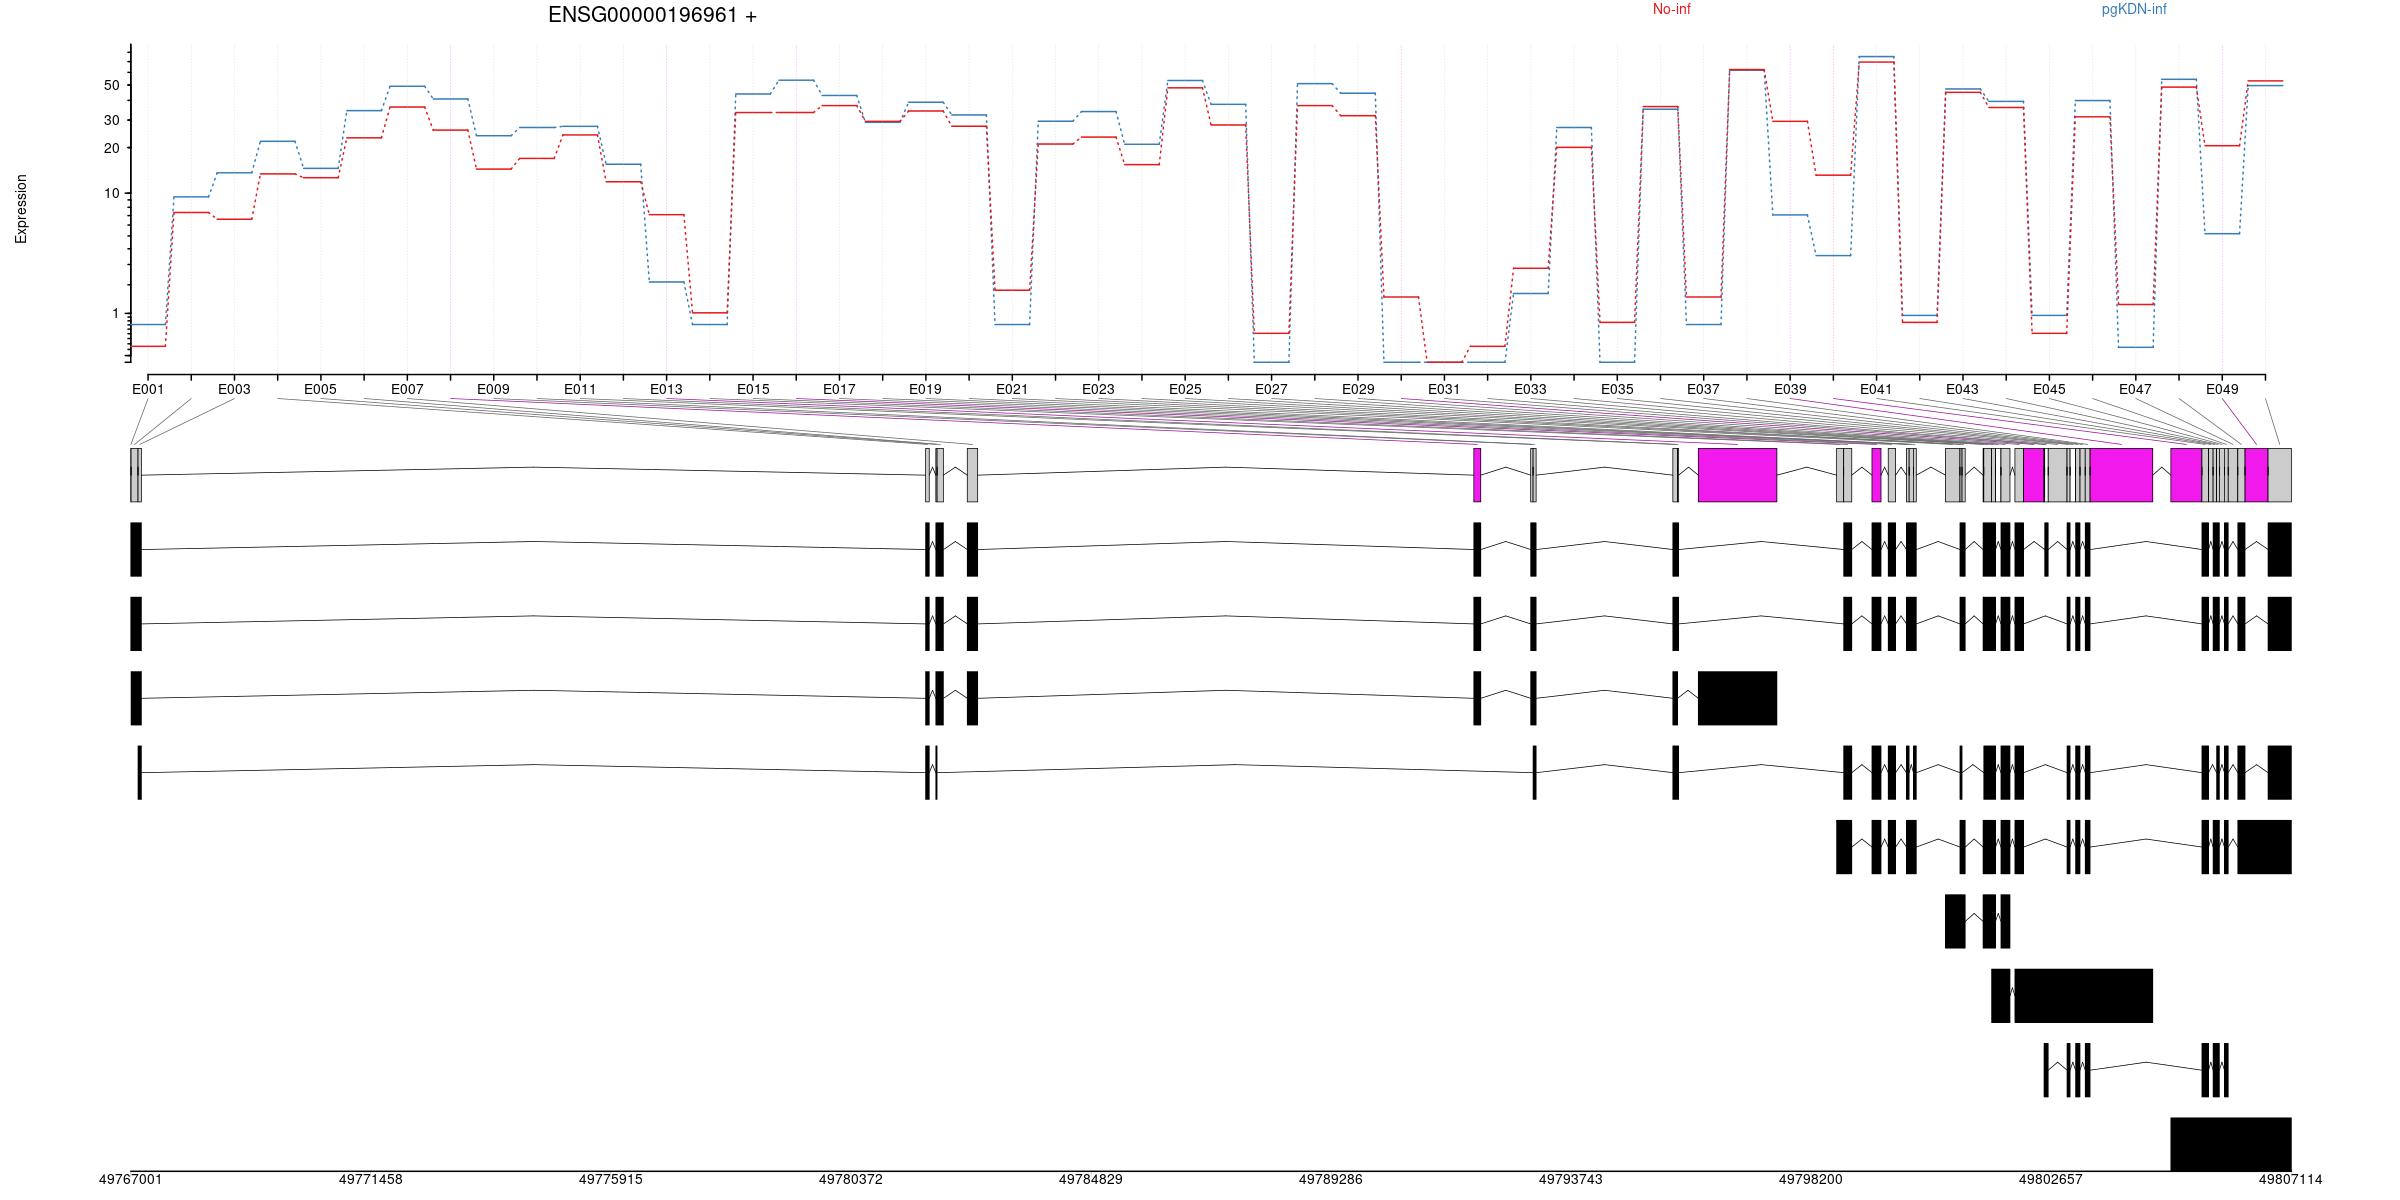The height and width of the screenshot is (1200, 2400).
Task: Click large magenta exon block in gene model
Action: [1737, 475]
